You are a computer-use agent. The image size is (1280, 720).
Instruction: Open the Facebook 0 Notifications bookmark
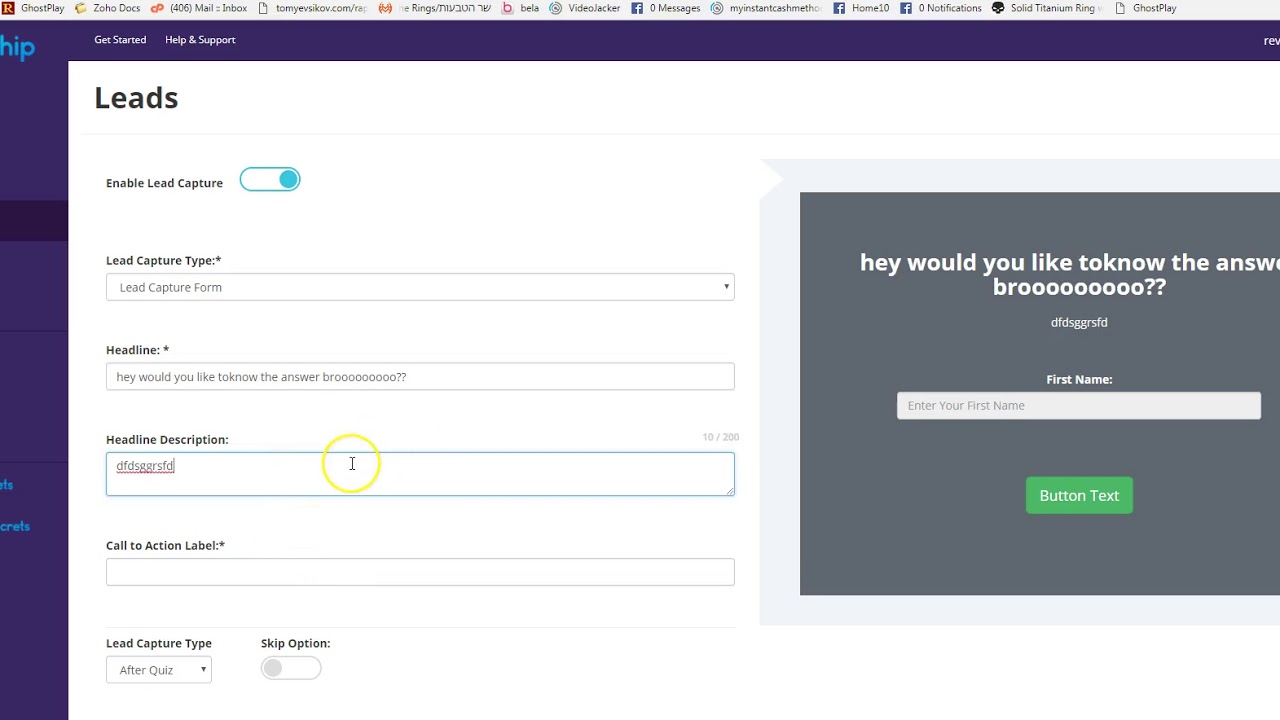coord(940,8)
